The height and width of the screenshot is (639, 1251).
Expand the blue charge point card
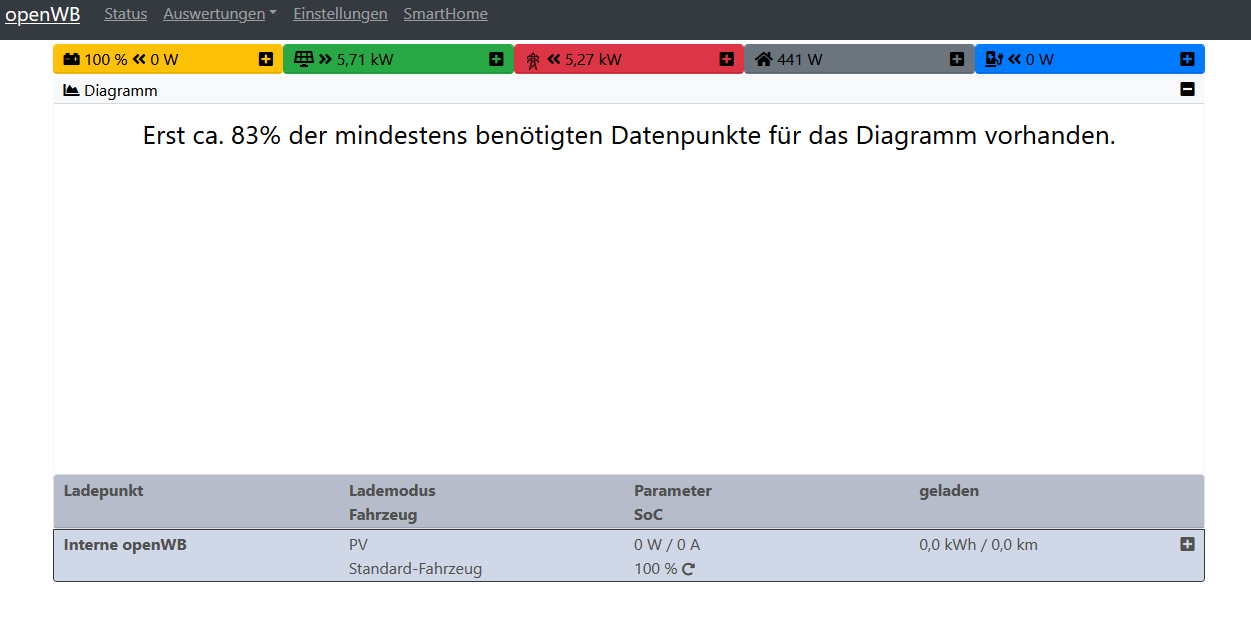1187,59
